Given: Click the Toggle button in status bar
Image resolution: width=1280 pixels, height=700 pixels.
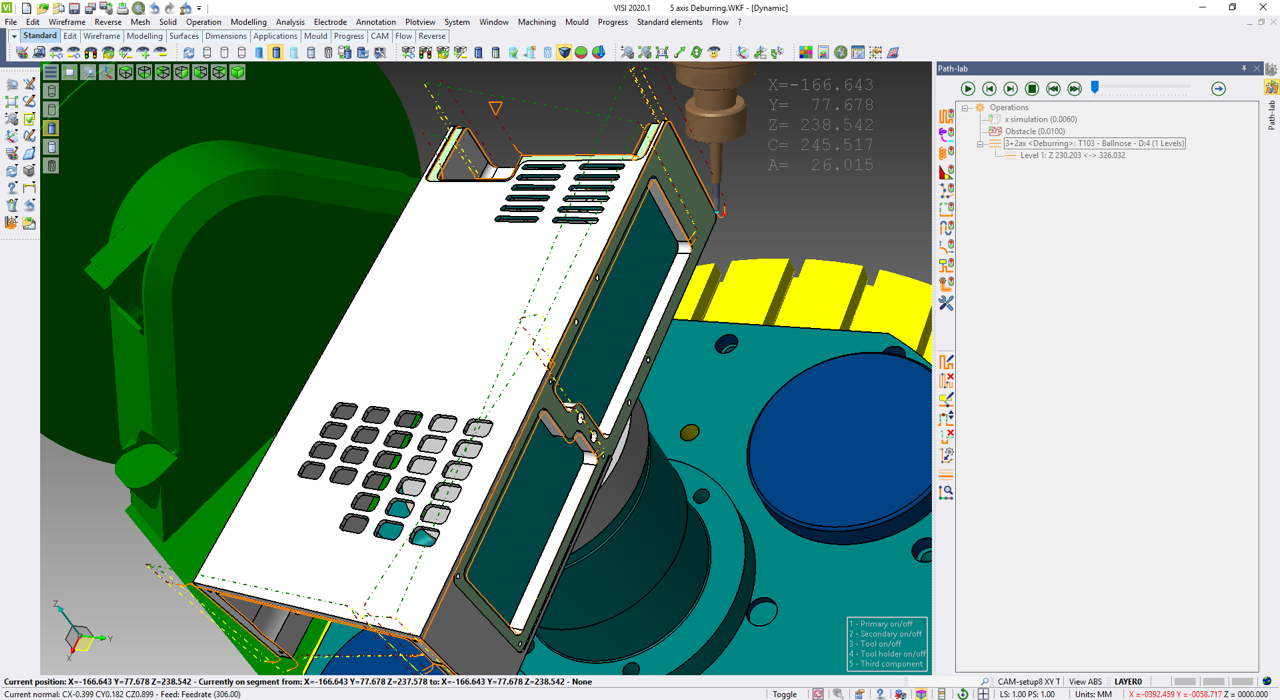Looking at the screenshot, I should tap(785, 694).
